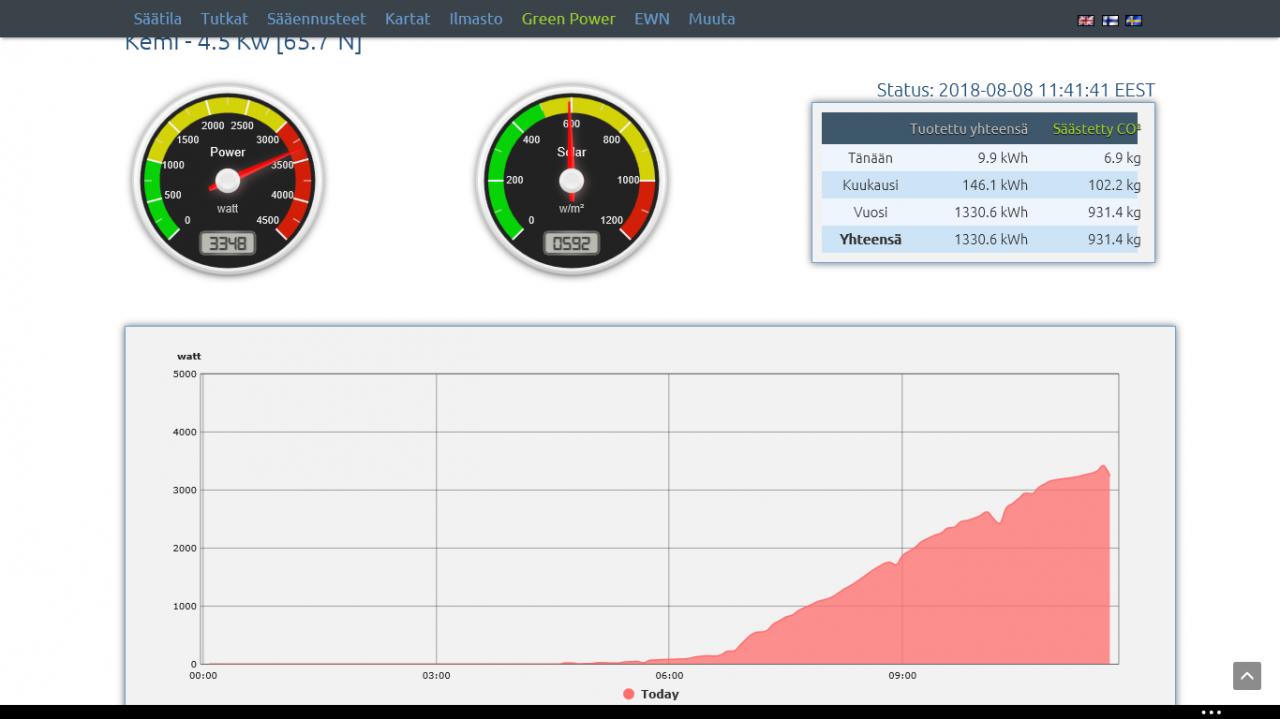The height and width of the screenshot is (719, 1280).
Task: Click the 931.4 kg value in Yhteensä row
Action: (x=1114, y=239)
